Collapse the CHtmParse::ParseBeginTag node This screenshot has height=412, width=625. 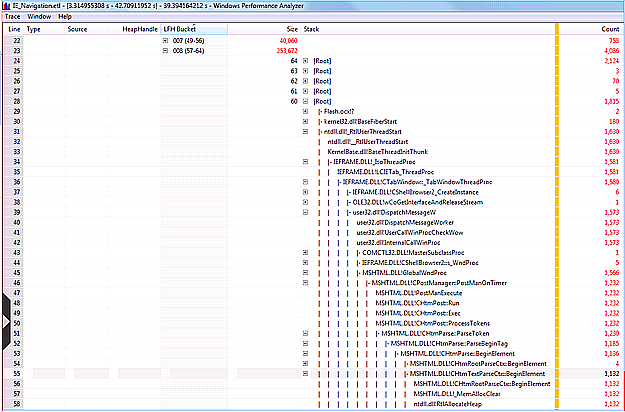[x=305, y=343]
